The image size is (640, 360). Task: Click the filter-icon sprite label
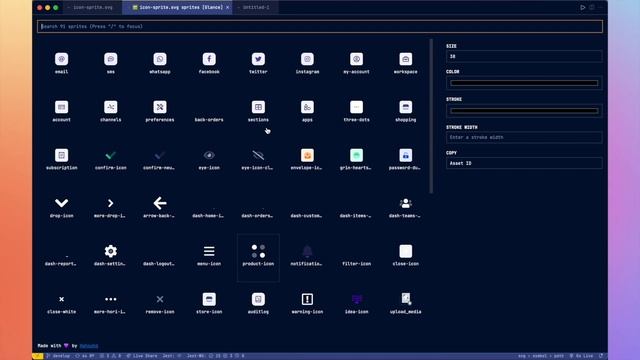(x=356, y=264)
